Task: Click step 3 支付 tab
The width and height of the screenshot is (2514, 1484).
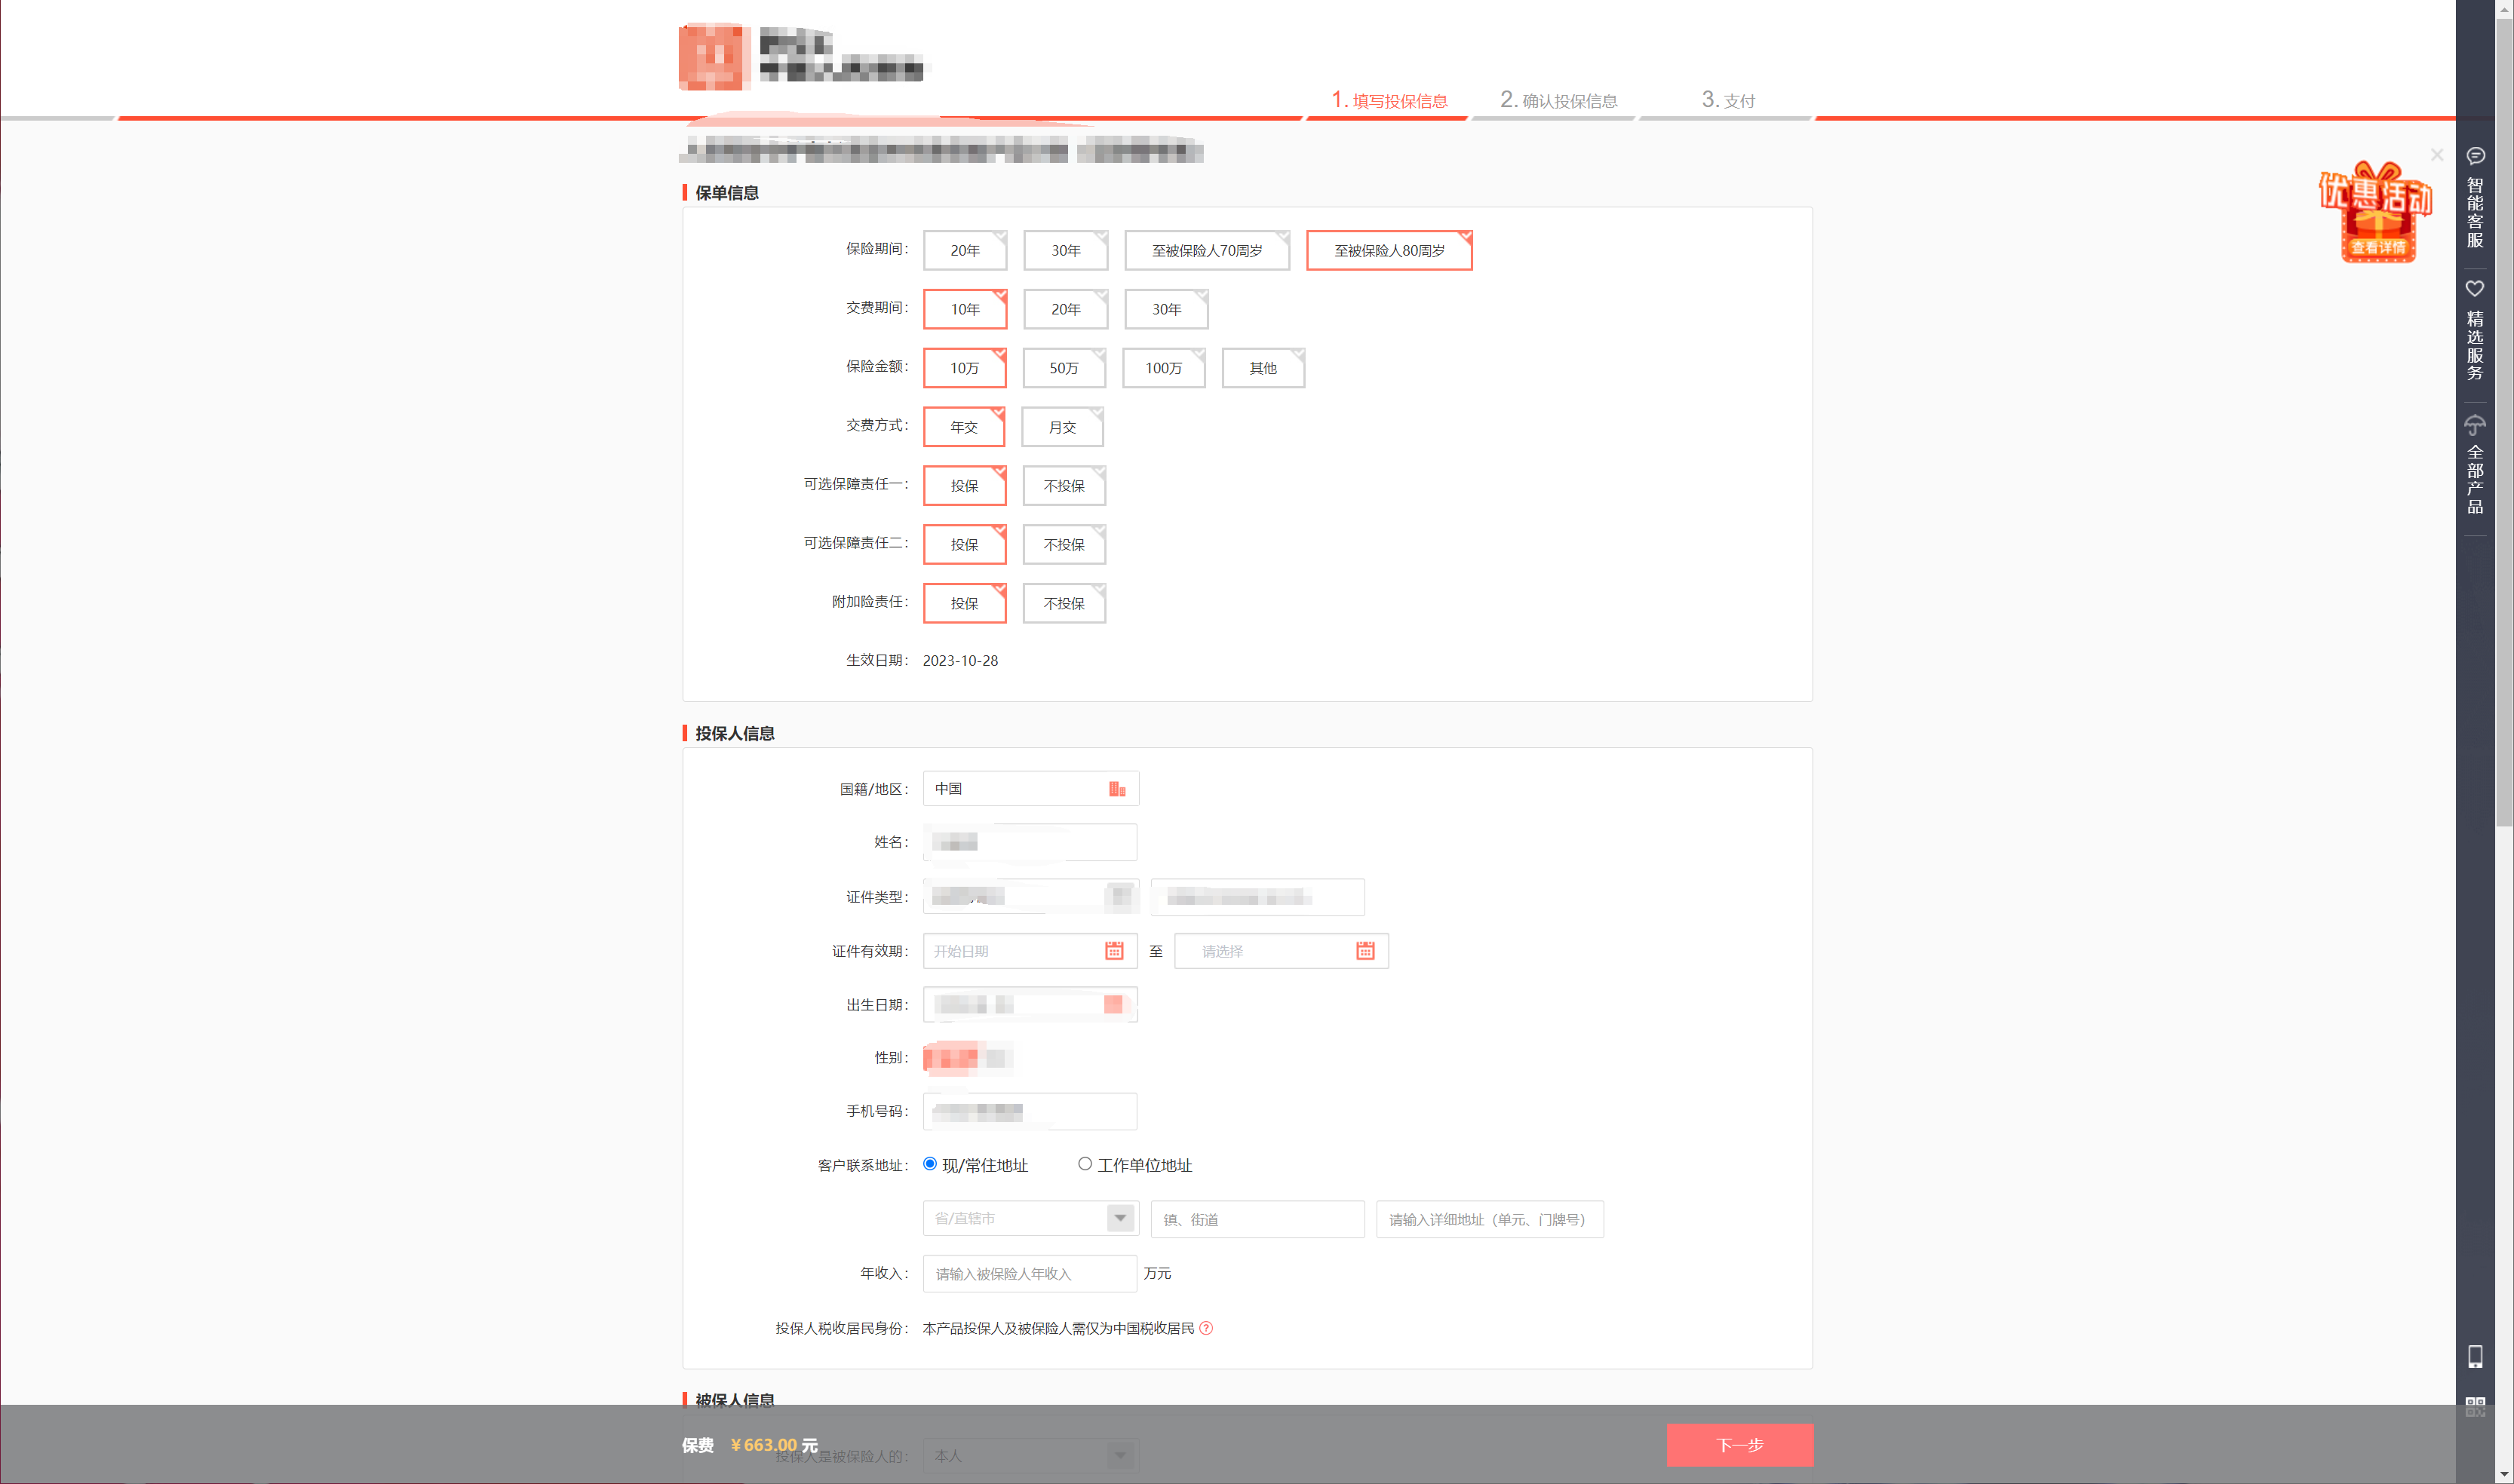Action: (x=1728, y=100)
